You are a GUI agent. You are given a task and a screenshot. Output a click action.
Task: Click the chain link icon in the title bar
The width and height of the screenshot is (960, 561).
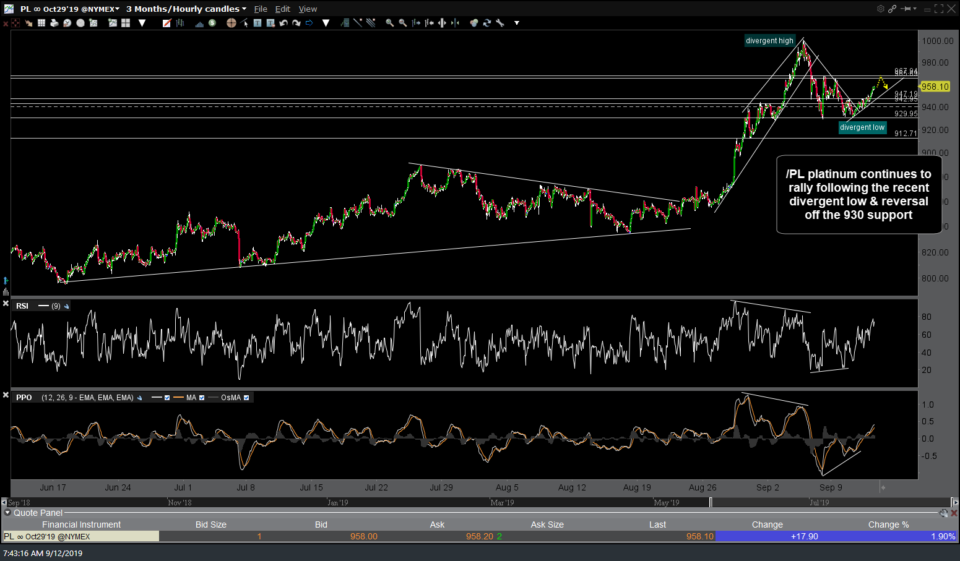(x=892, y=9)
